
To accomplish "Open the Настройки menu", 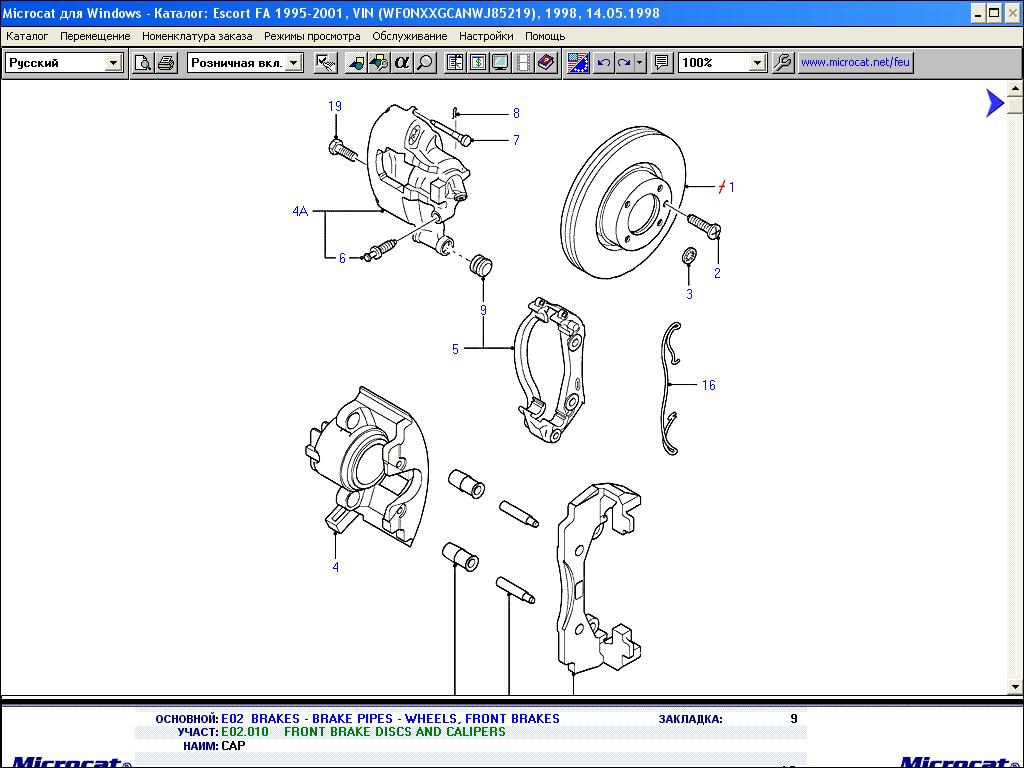I will pyautogui.click(x=486, y=36).
